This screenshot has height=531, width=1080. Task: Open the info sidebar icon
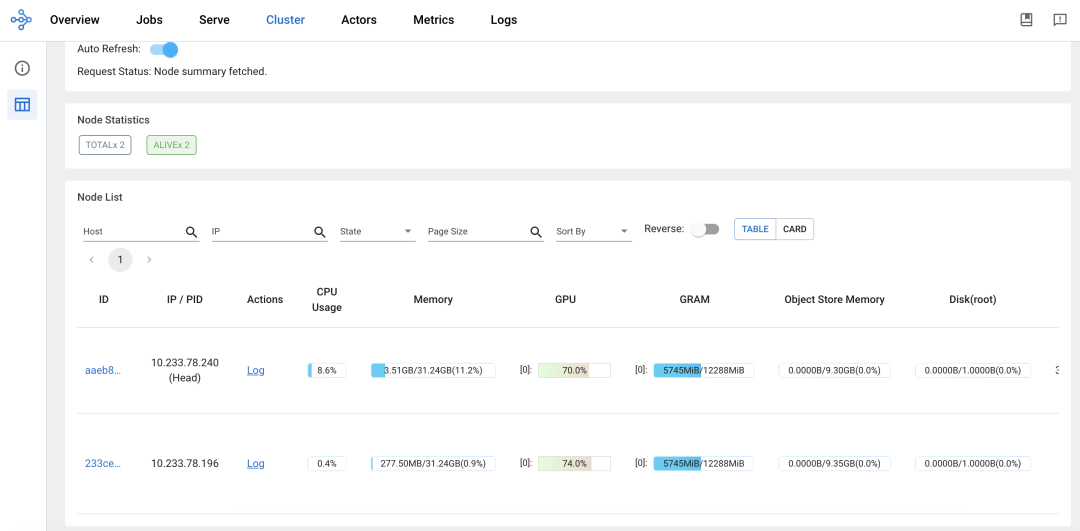[x=22, y=68]
